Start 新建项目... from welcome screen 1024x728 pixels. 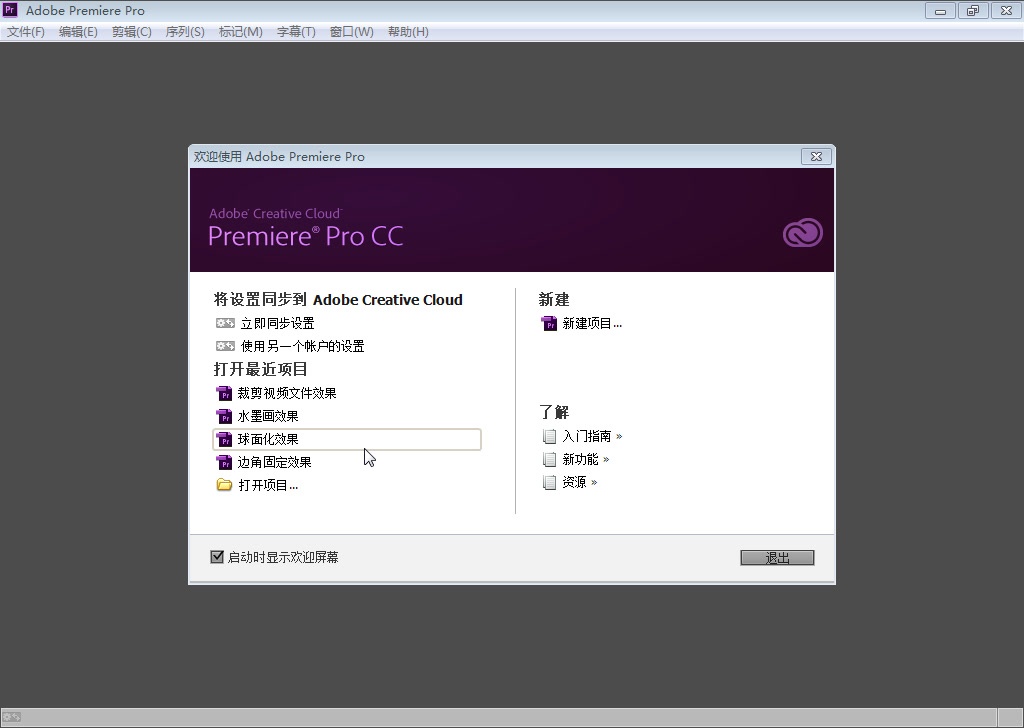click(x=592, y=323)
